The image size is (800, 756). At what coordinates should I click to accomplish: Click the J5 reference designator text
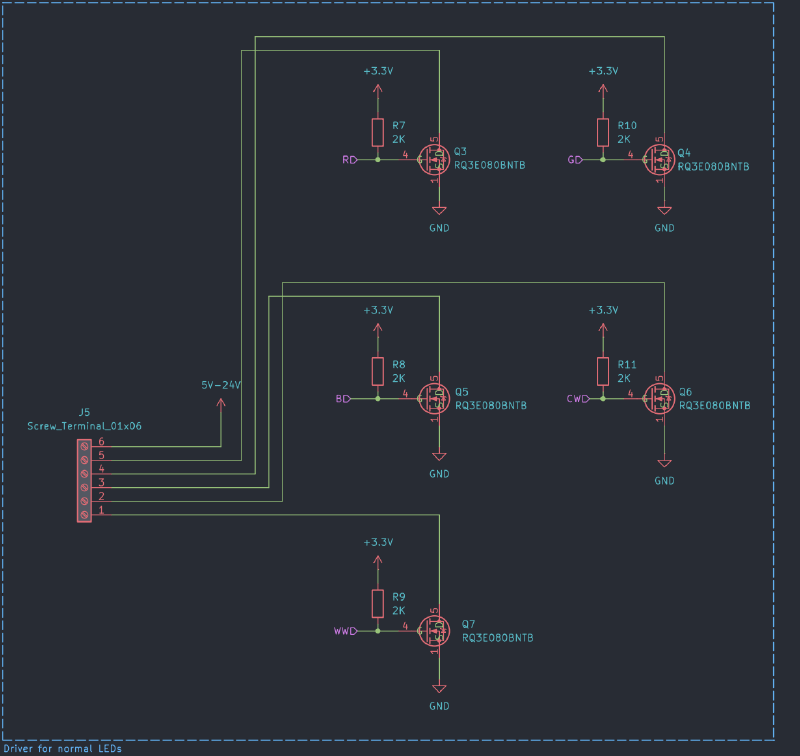(84, 412)
